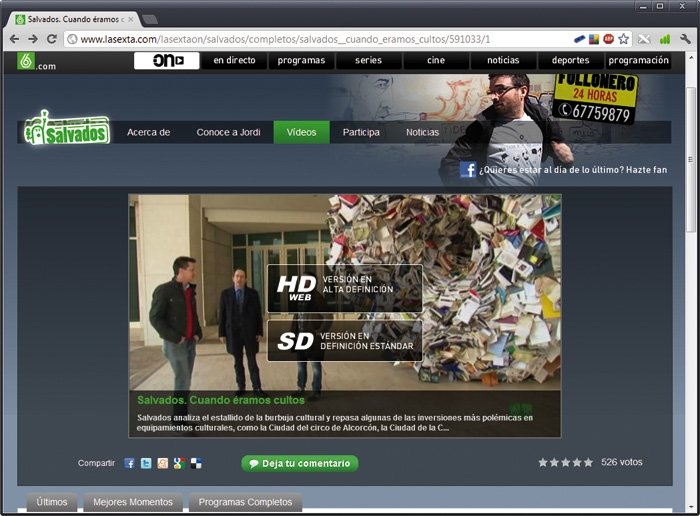Rate the video with the five stars
700x516 pixels.
pyautogui.click(x=566, y=462)
